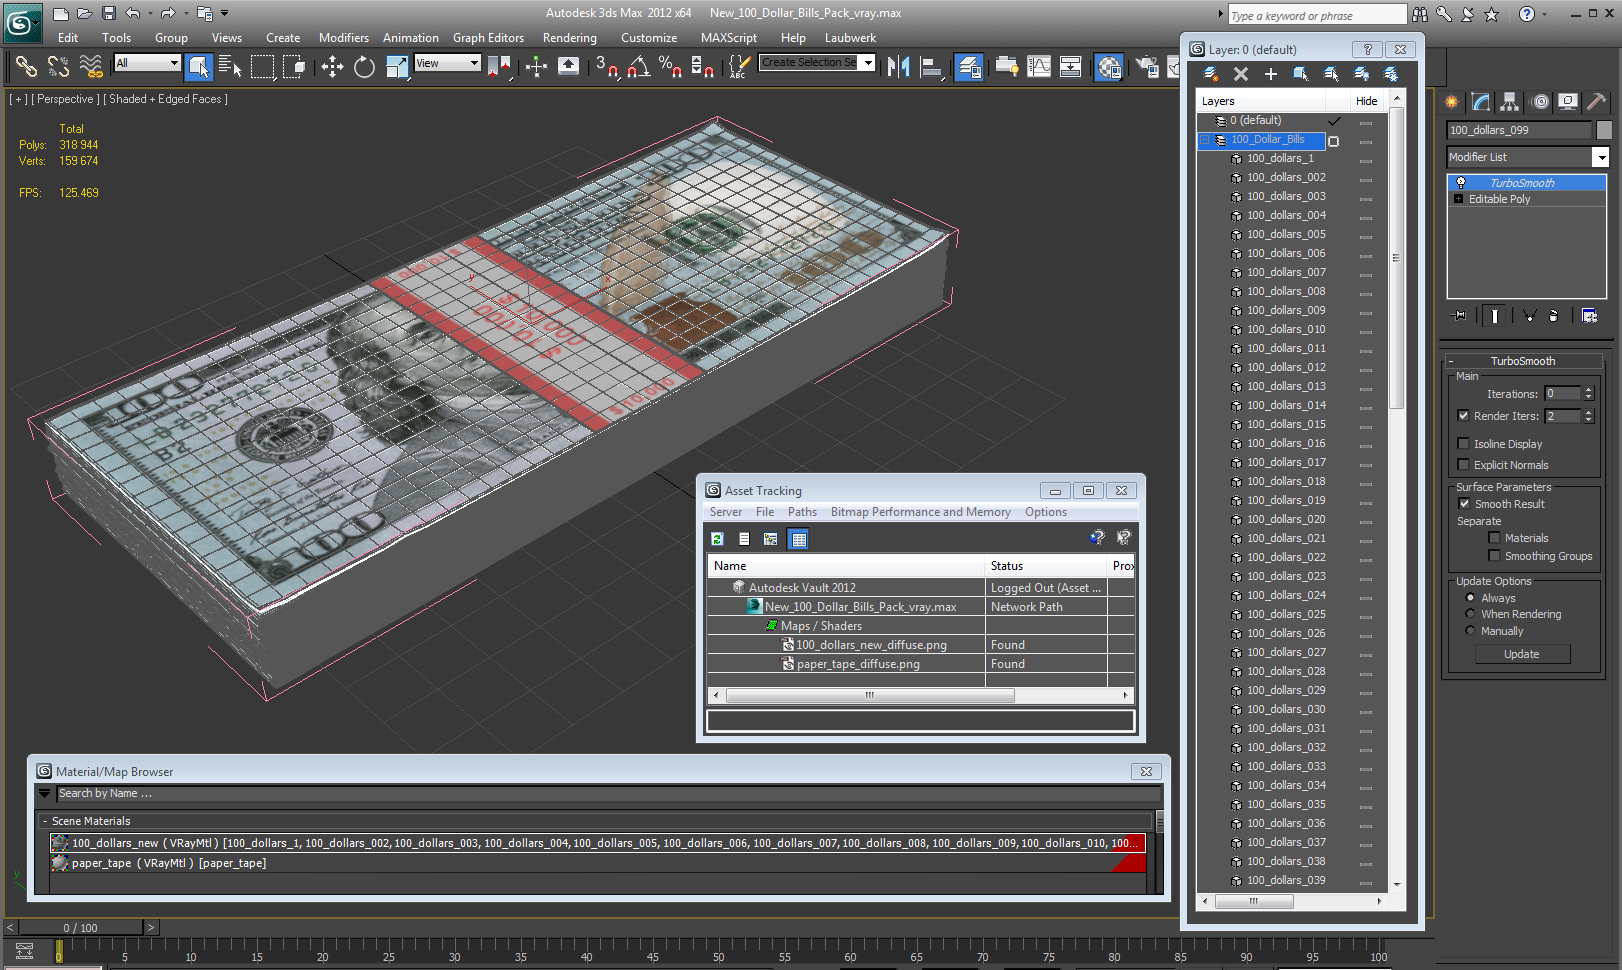Toggle the TurboSmooth lightbulb icon

(1461, 183)
